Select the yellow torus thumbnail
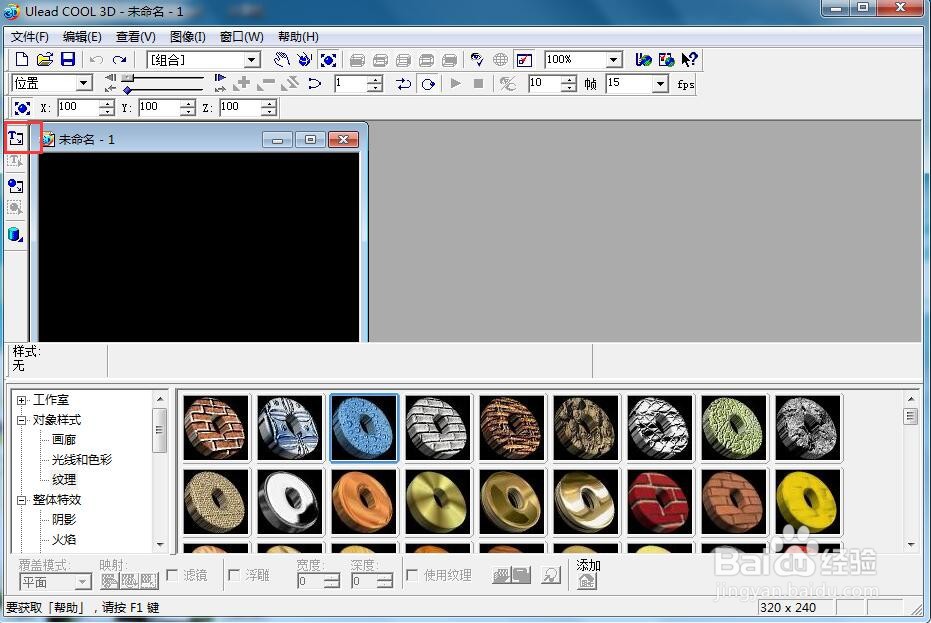Viewport: 931px width, 623px height. [x=808, y=502]
